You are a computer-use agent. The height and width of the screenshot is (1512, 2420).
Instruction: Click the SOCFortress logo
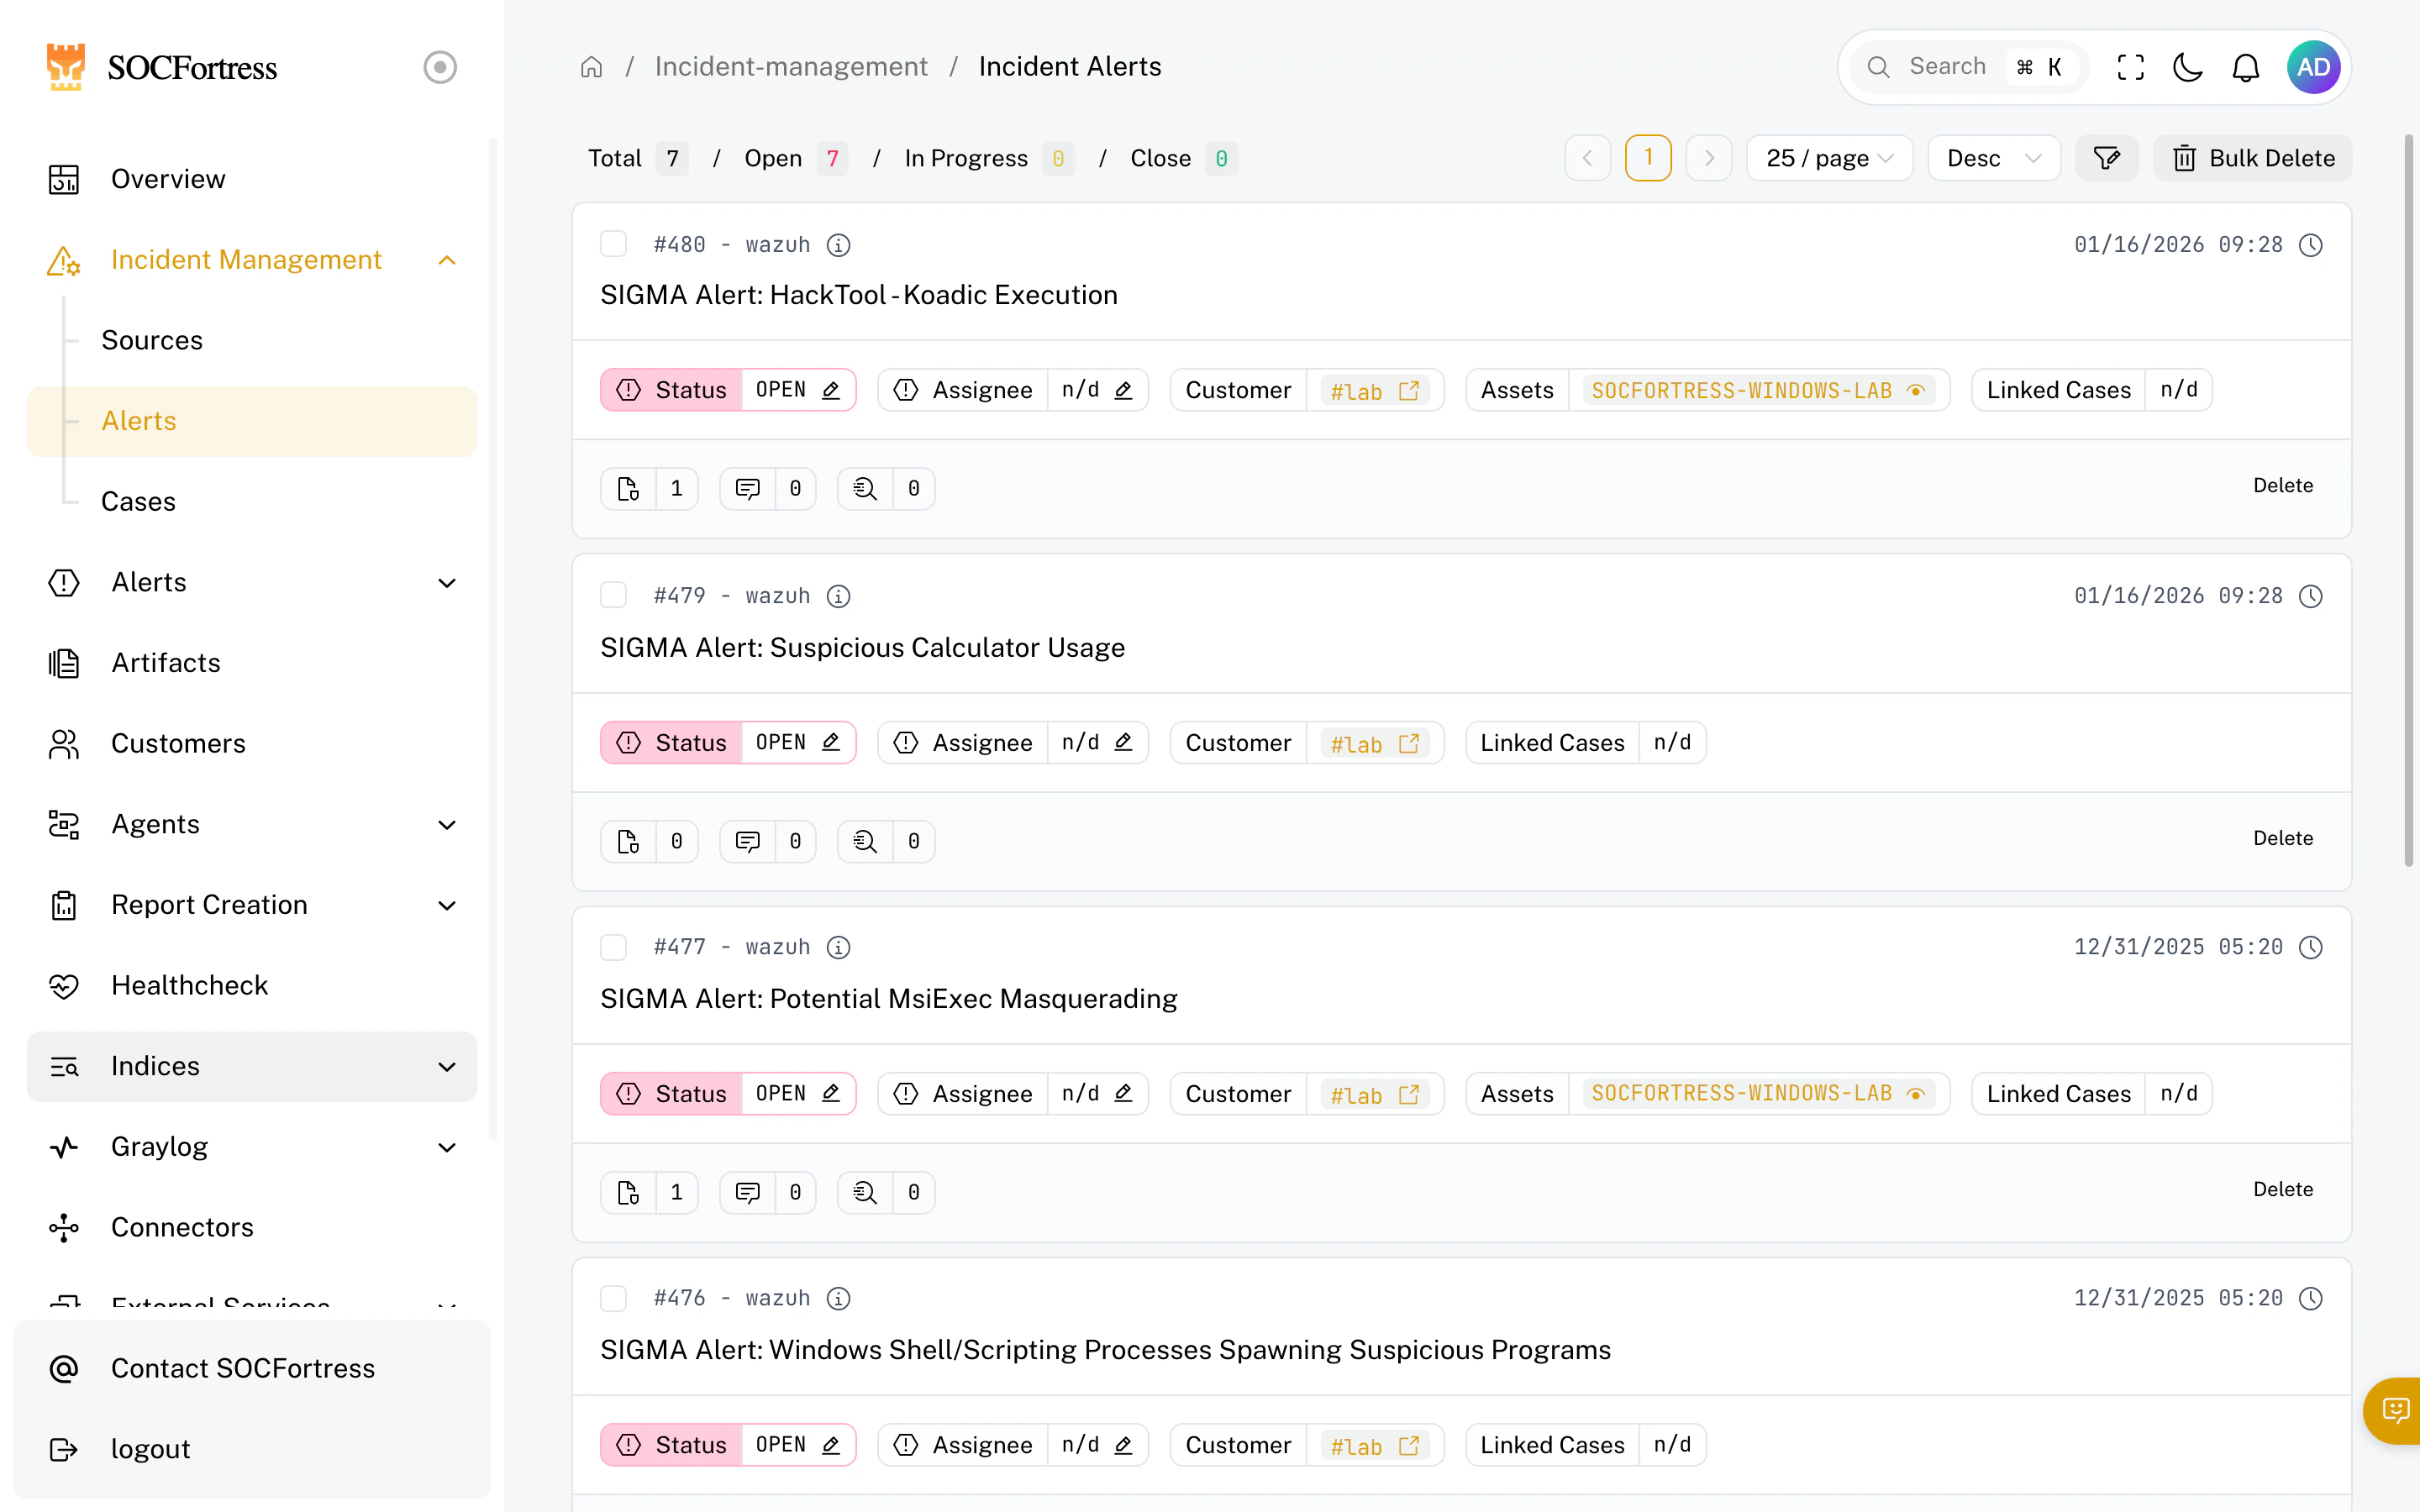[161, 67]
